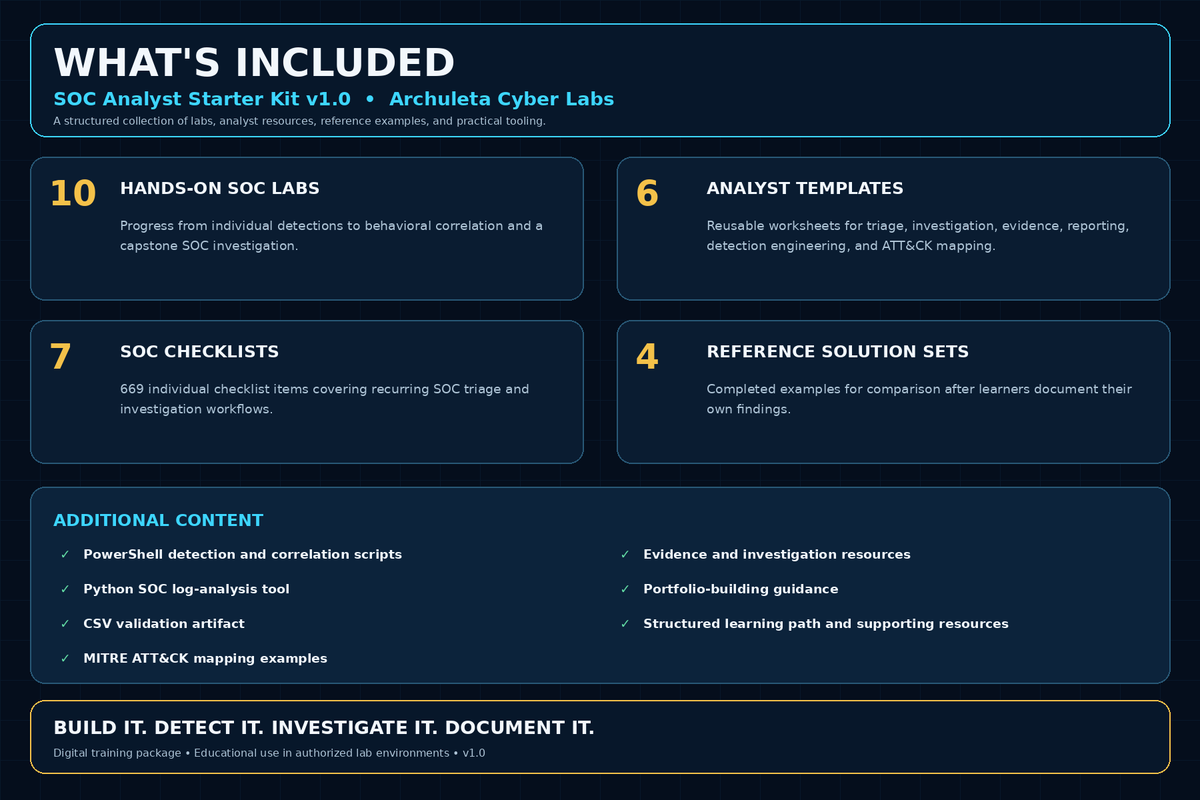Select the checkmark next to Python SOC log-analysis tool
This screenshot has height=800, width=1200.
pos(65,589)
